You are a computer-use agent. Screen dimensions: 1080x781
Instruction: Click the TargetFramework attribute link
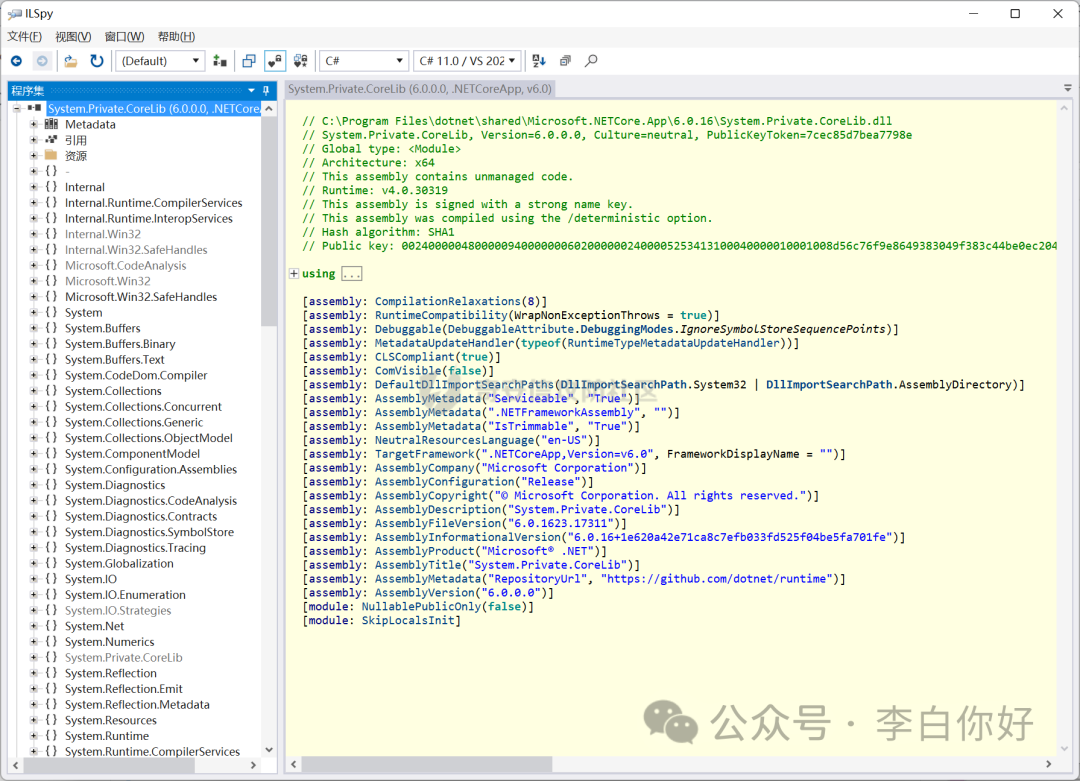coord(424,454)
